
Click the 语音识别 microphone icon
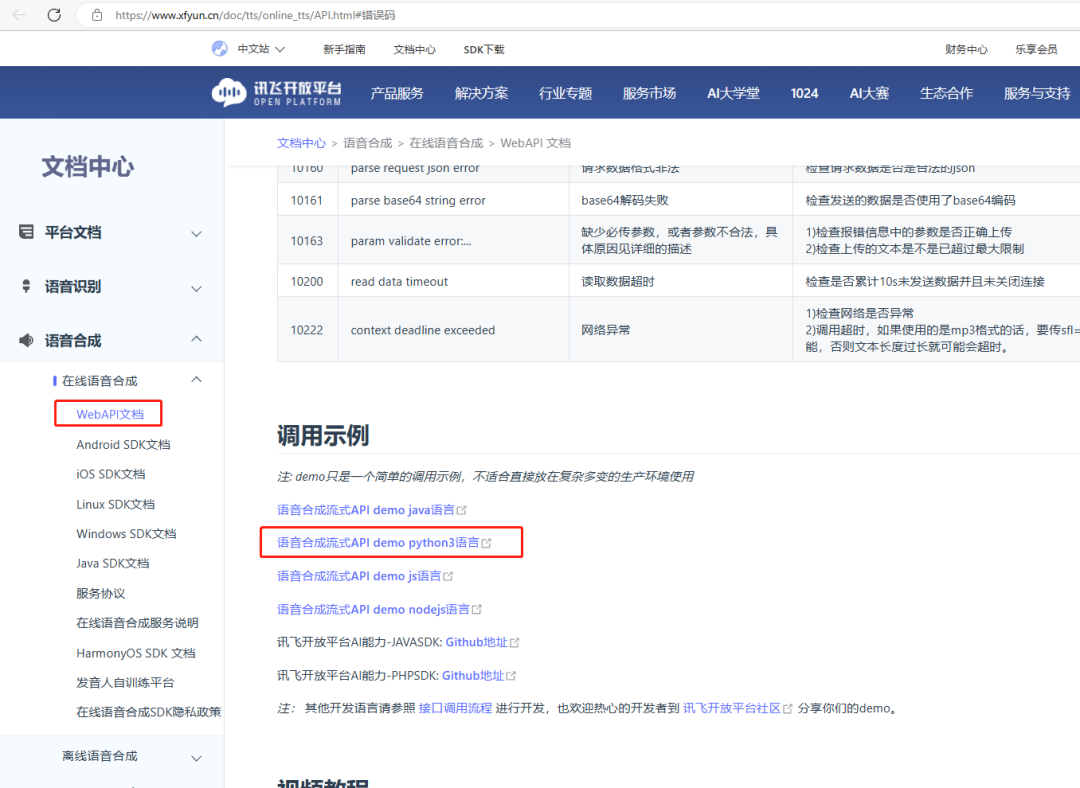26,286
